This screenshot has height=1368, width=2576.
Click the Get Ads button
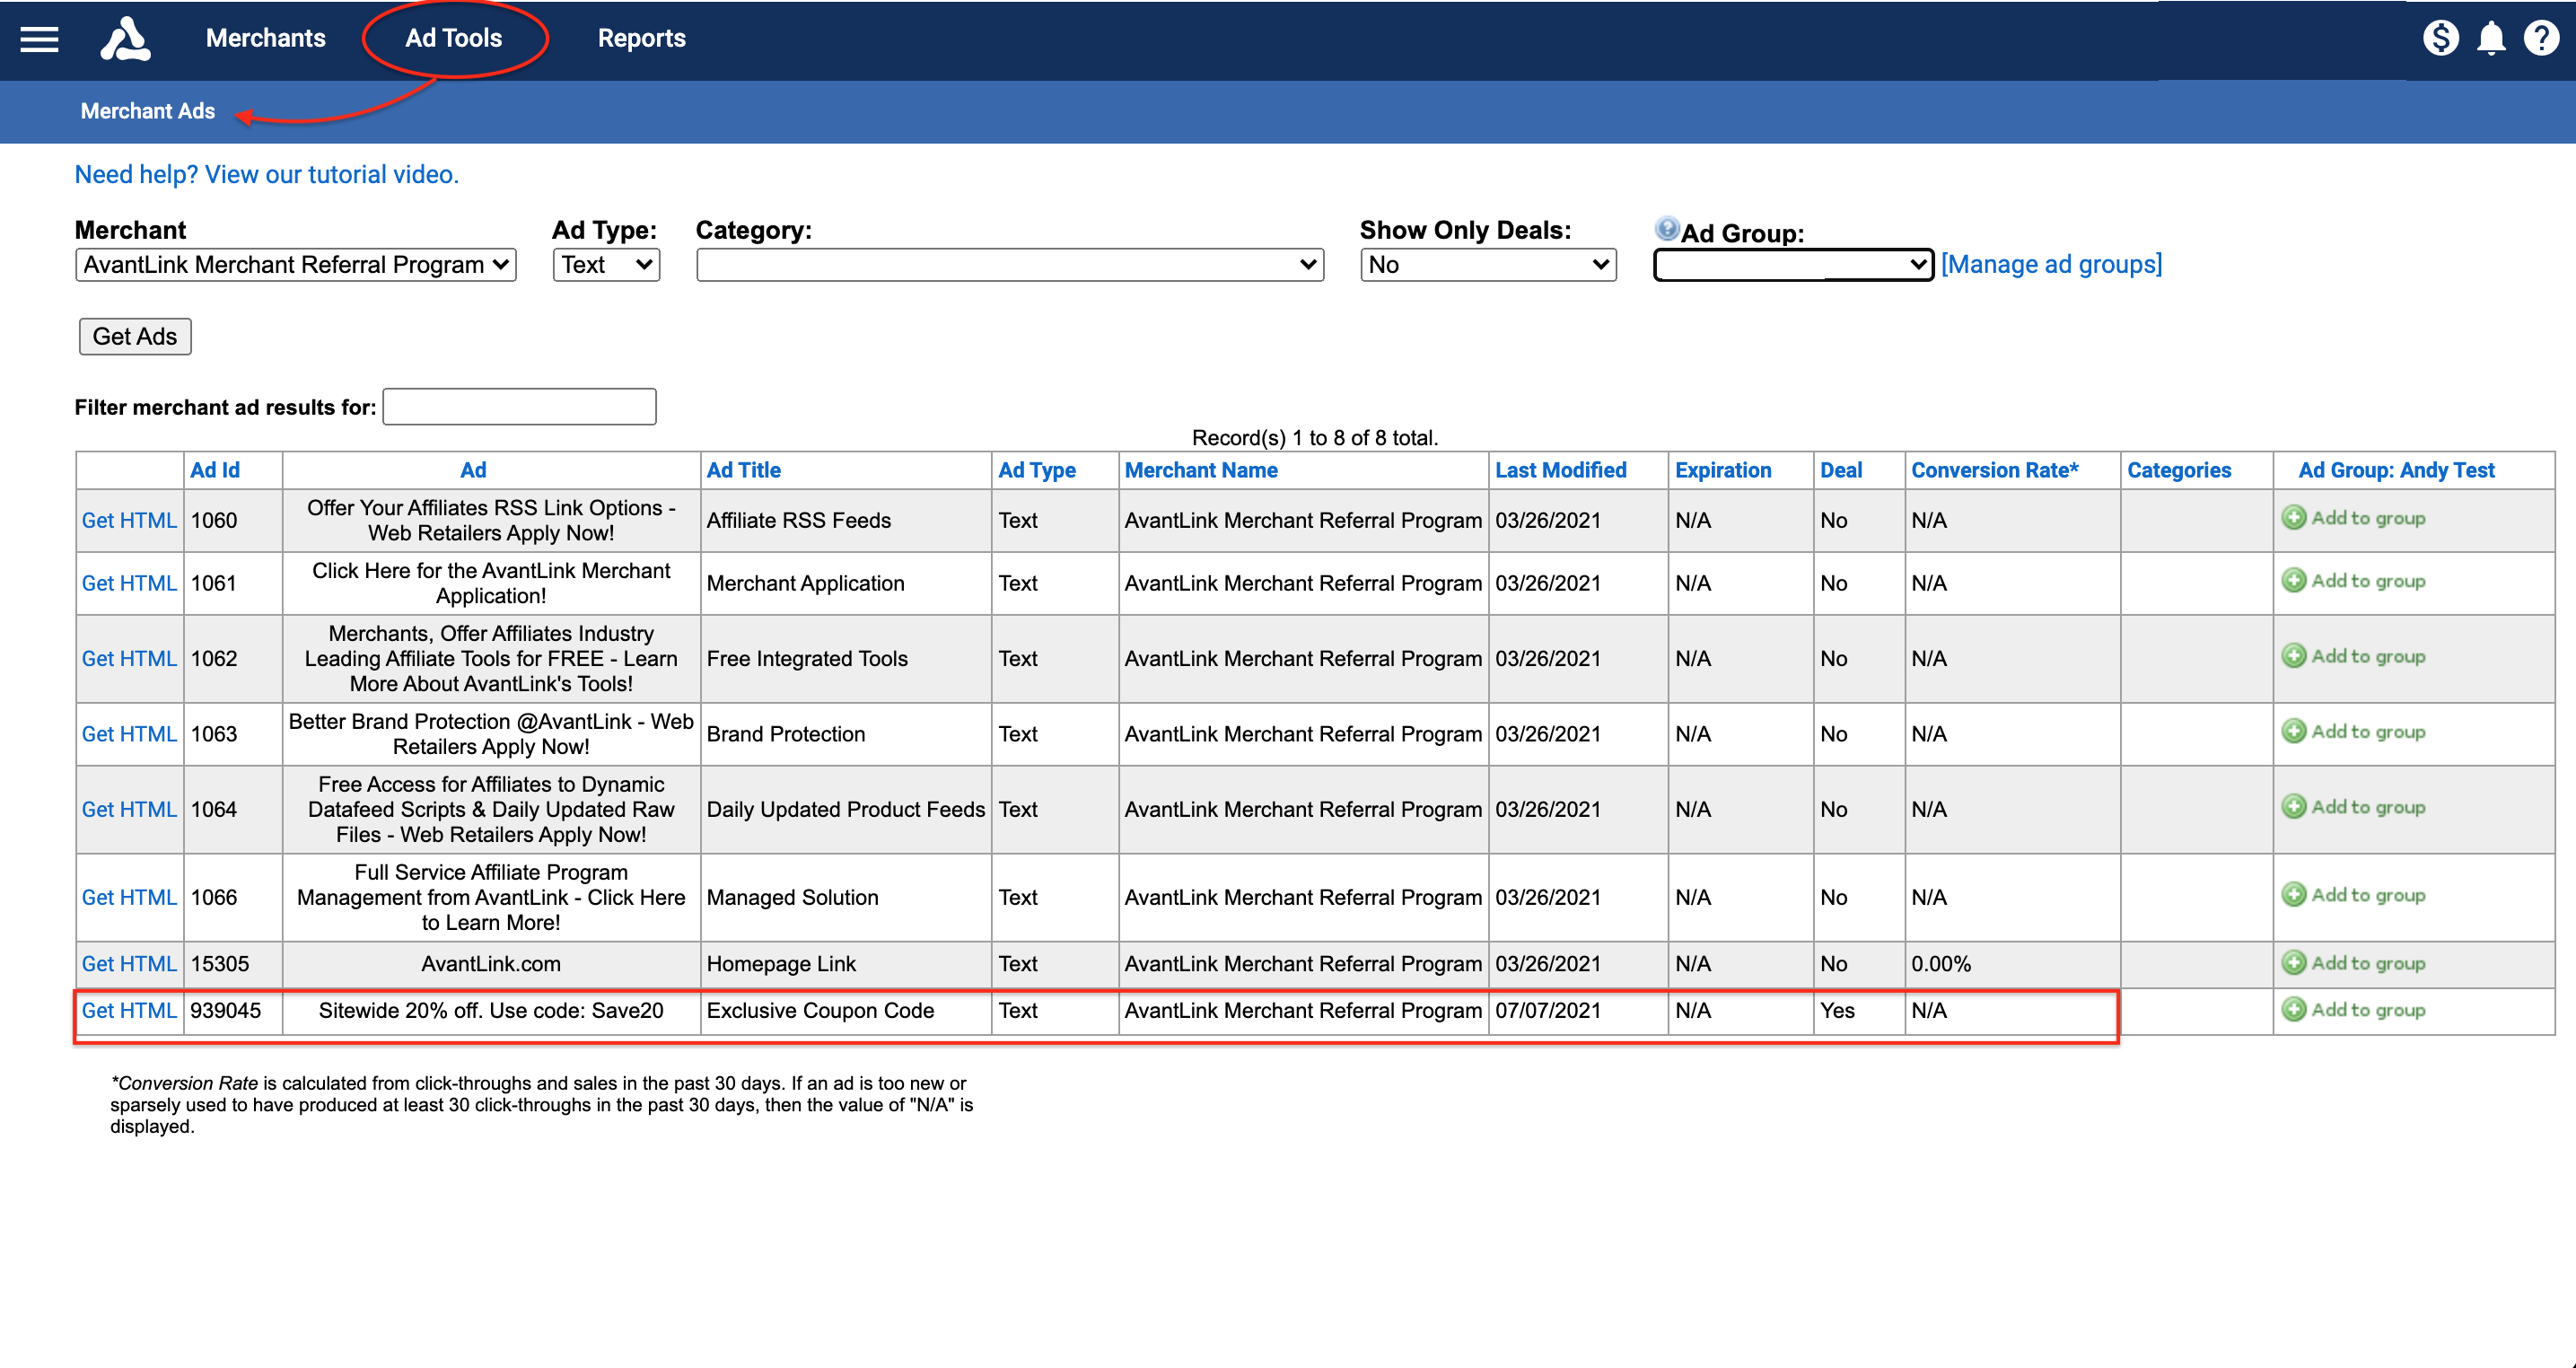pyautogui.click(x=135, y=337)
